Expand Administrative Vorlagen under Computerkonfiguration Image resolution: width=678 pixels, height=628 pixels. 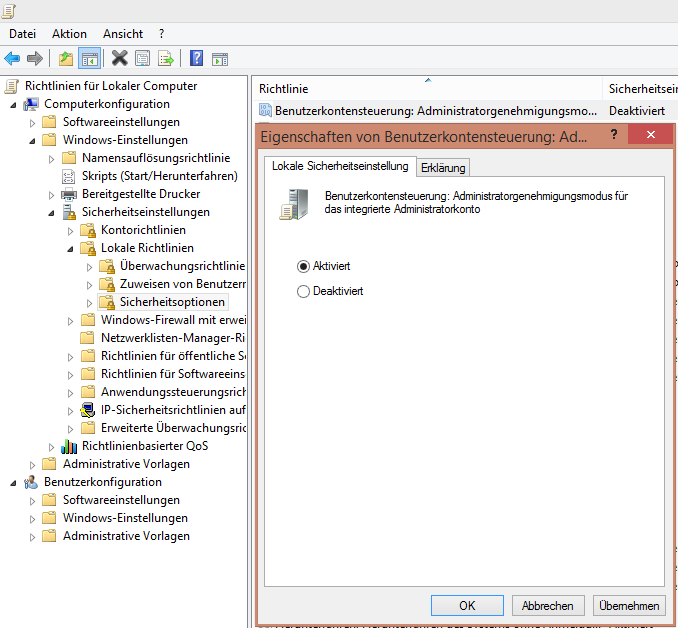[33, 464]
